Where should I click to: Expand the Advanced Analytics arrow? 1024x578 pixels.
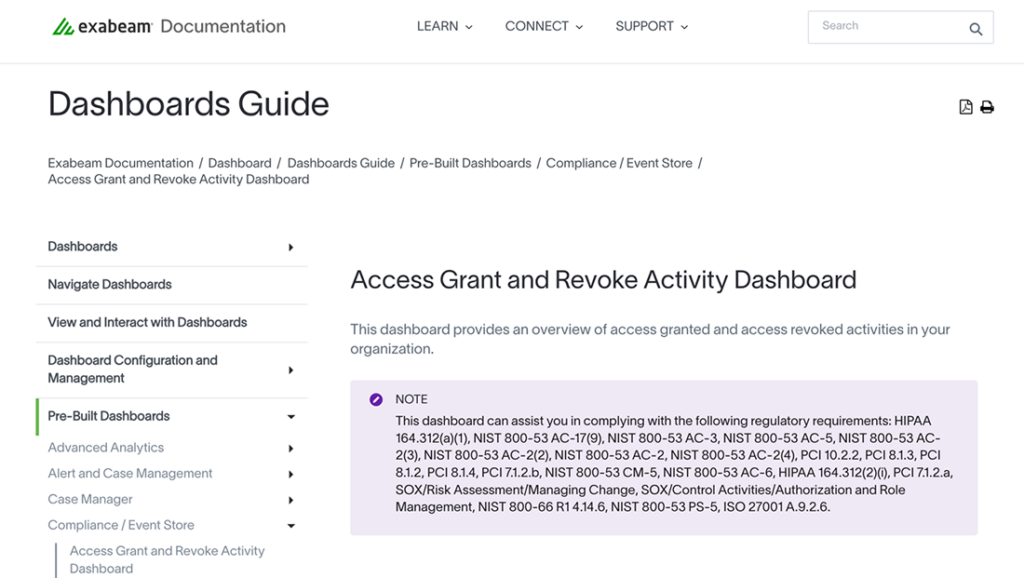tap(291, 449)
